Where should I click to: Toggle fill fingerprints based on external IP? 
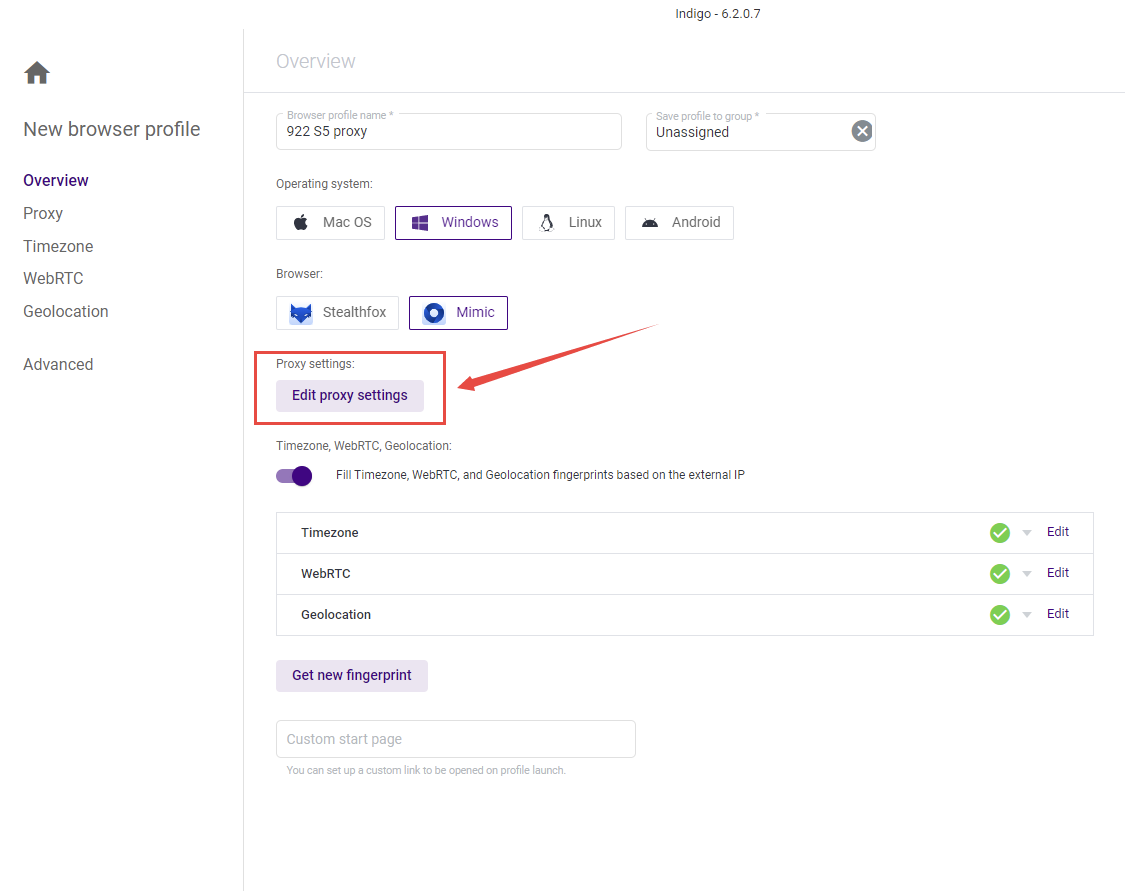pyautogui.click(x=294, y=476)
